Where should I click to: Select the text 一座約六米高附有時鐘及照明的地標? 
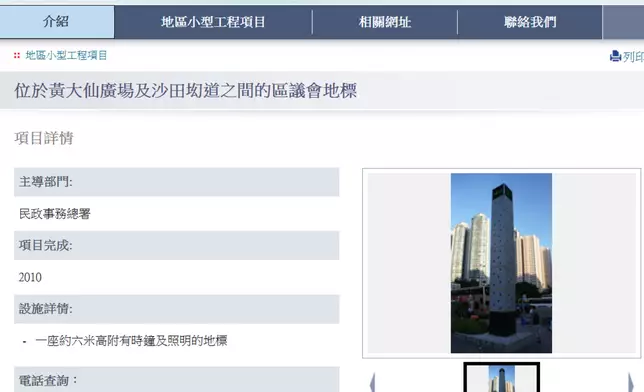point(131,341)
